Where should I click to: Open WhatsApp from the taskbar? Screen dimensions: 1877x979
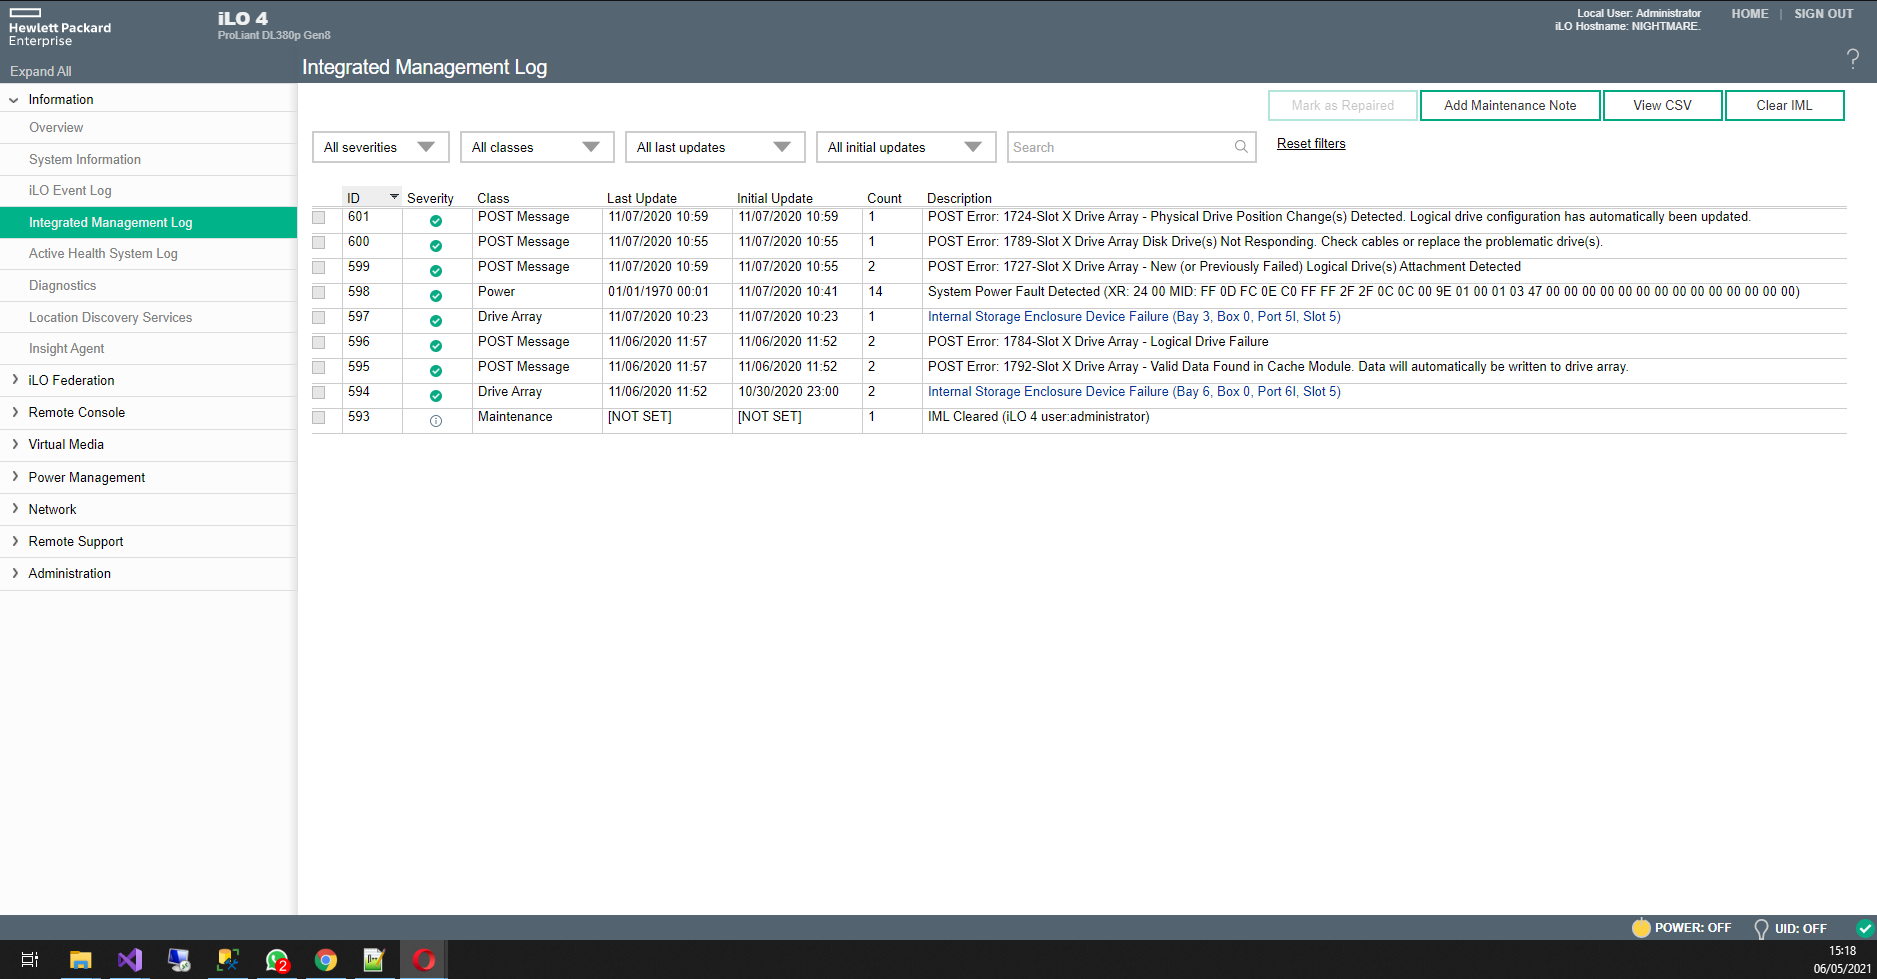[277, 960]
